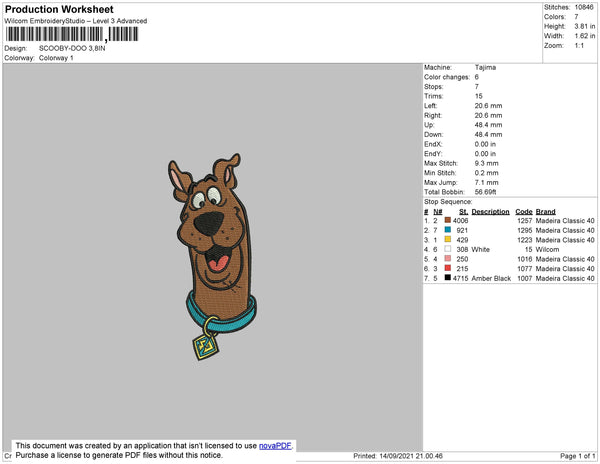Select the machine value 'Tajima'

click(485, 67)
